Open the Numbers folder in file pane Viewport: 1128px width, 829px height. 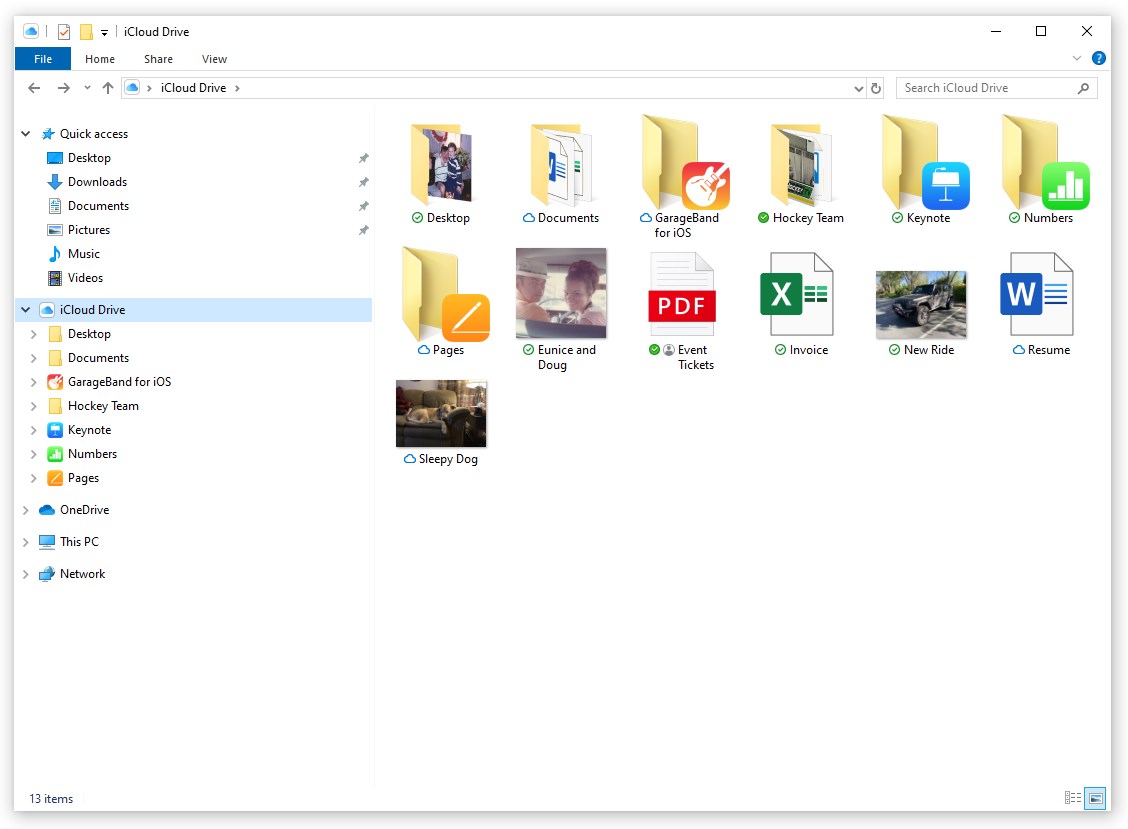coord(1045,163)
